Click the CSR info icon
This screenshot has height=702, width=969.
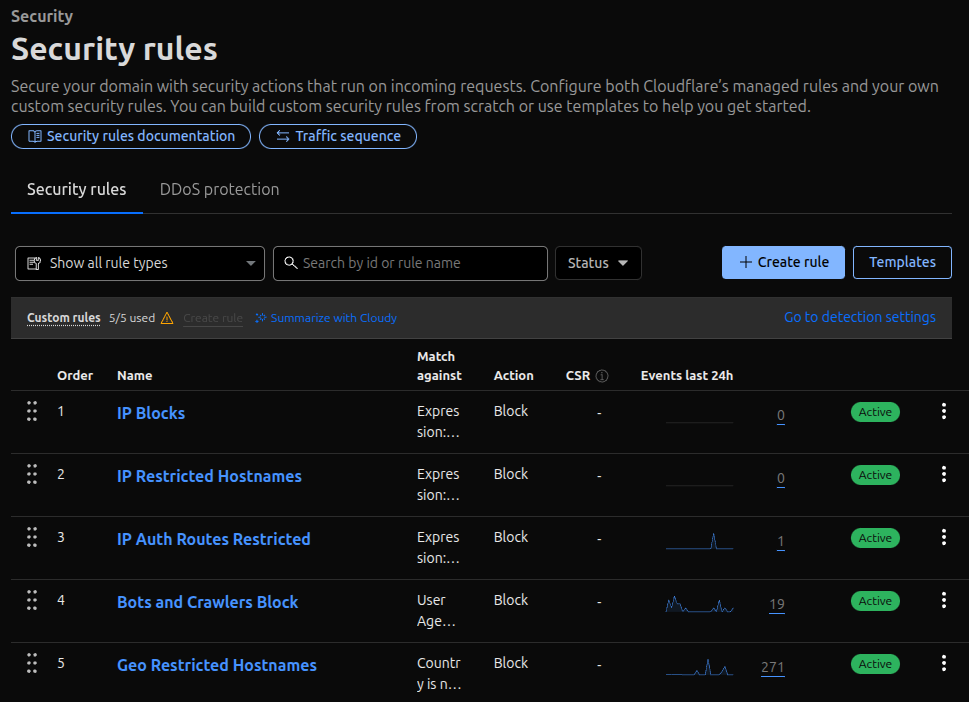point(602,376)
